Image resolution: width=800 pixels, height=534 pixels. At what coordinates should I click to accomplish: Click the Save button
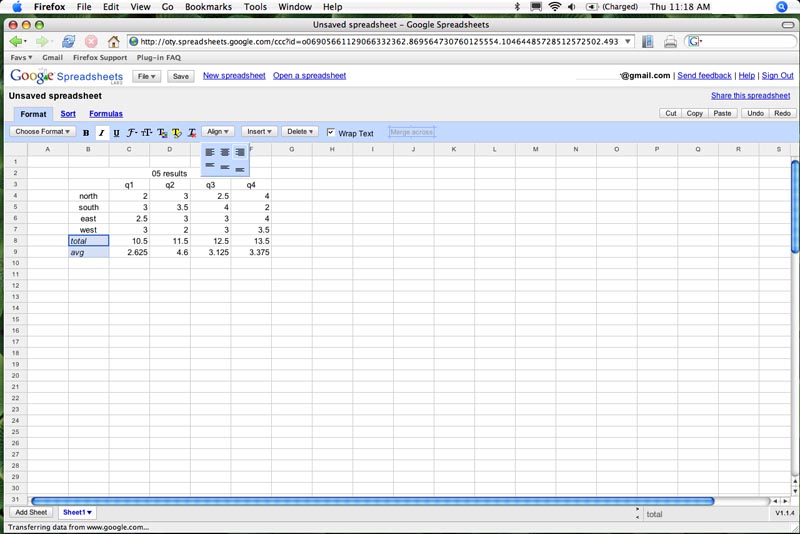click(181, 77)
